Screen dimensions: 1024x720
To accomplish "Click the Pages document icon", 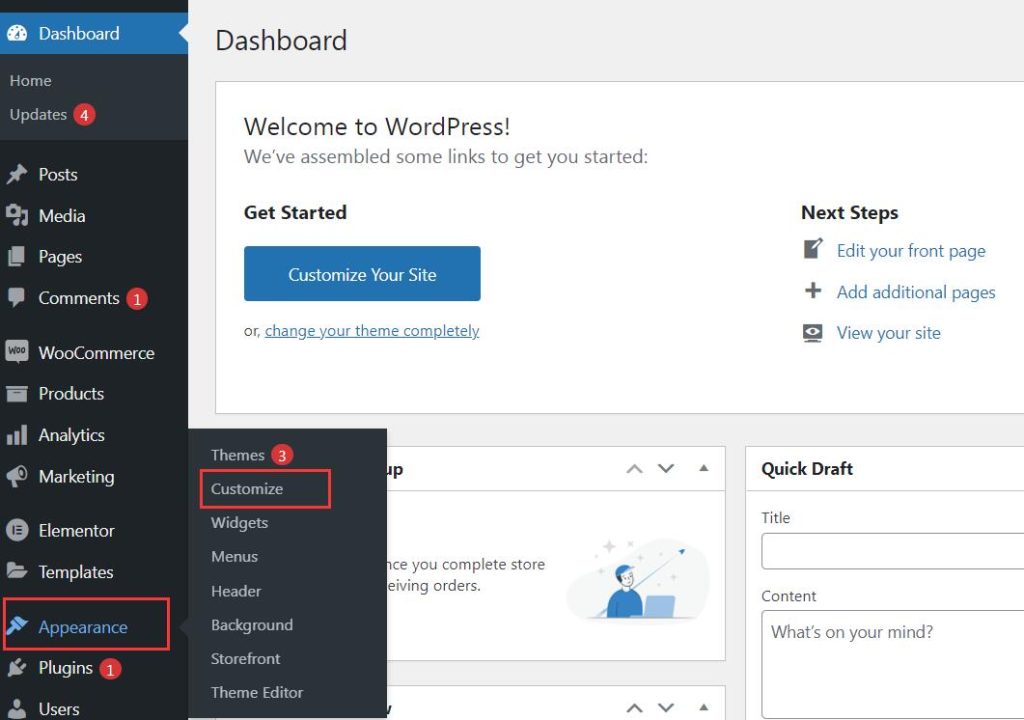I will point(17,257).
